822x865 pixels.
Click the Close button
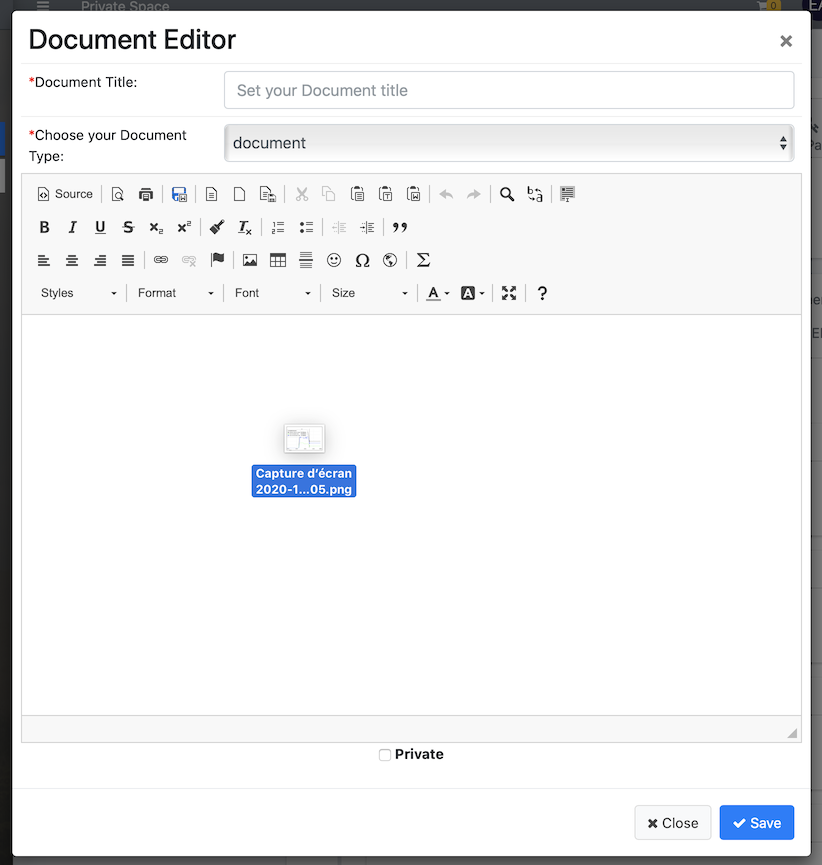pyautogui.click(x=672, y=823)
